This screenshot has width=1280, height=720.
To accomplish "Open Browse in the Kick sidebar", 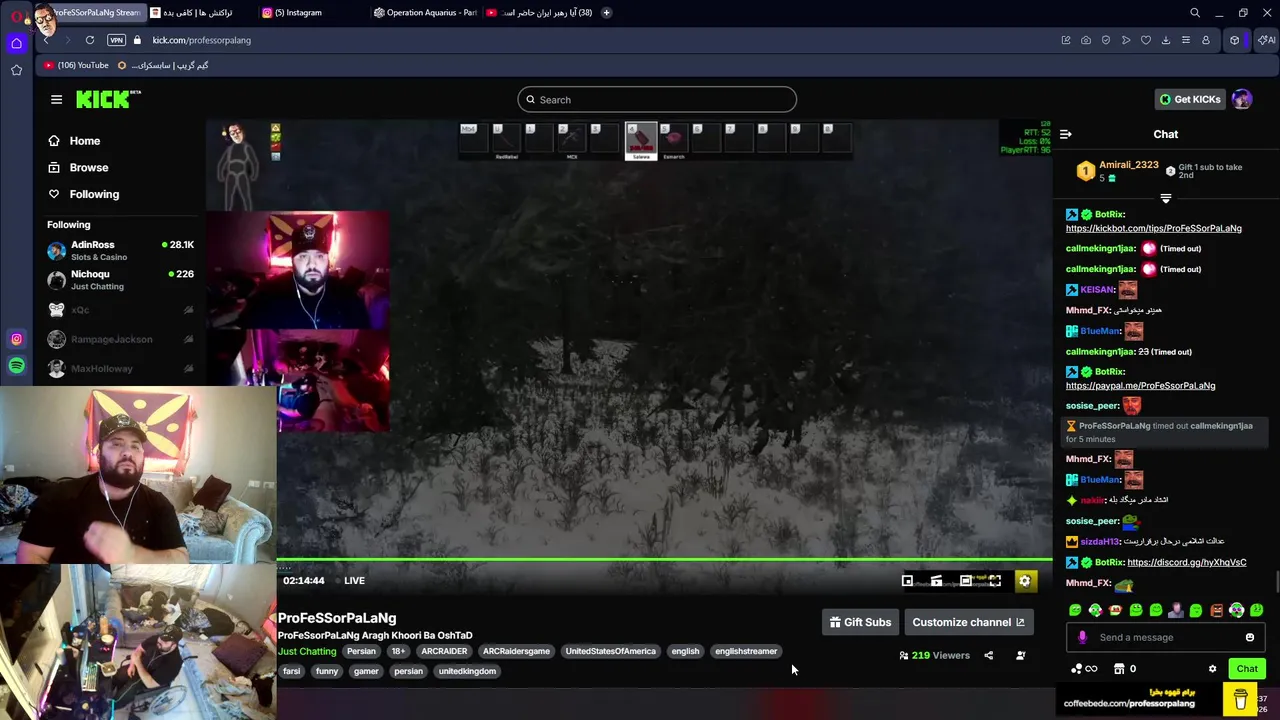I will [79, 168].
